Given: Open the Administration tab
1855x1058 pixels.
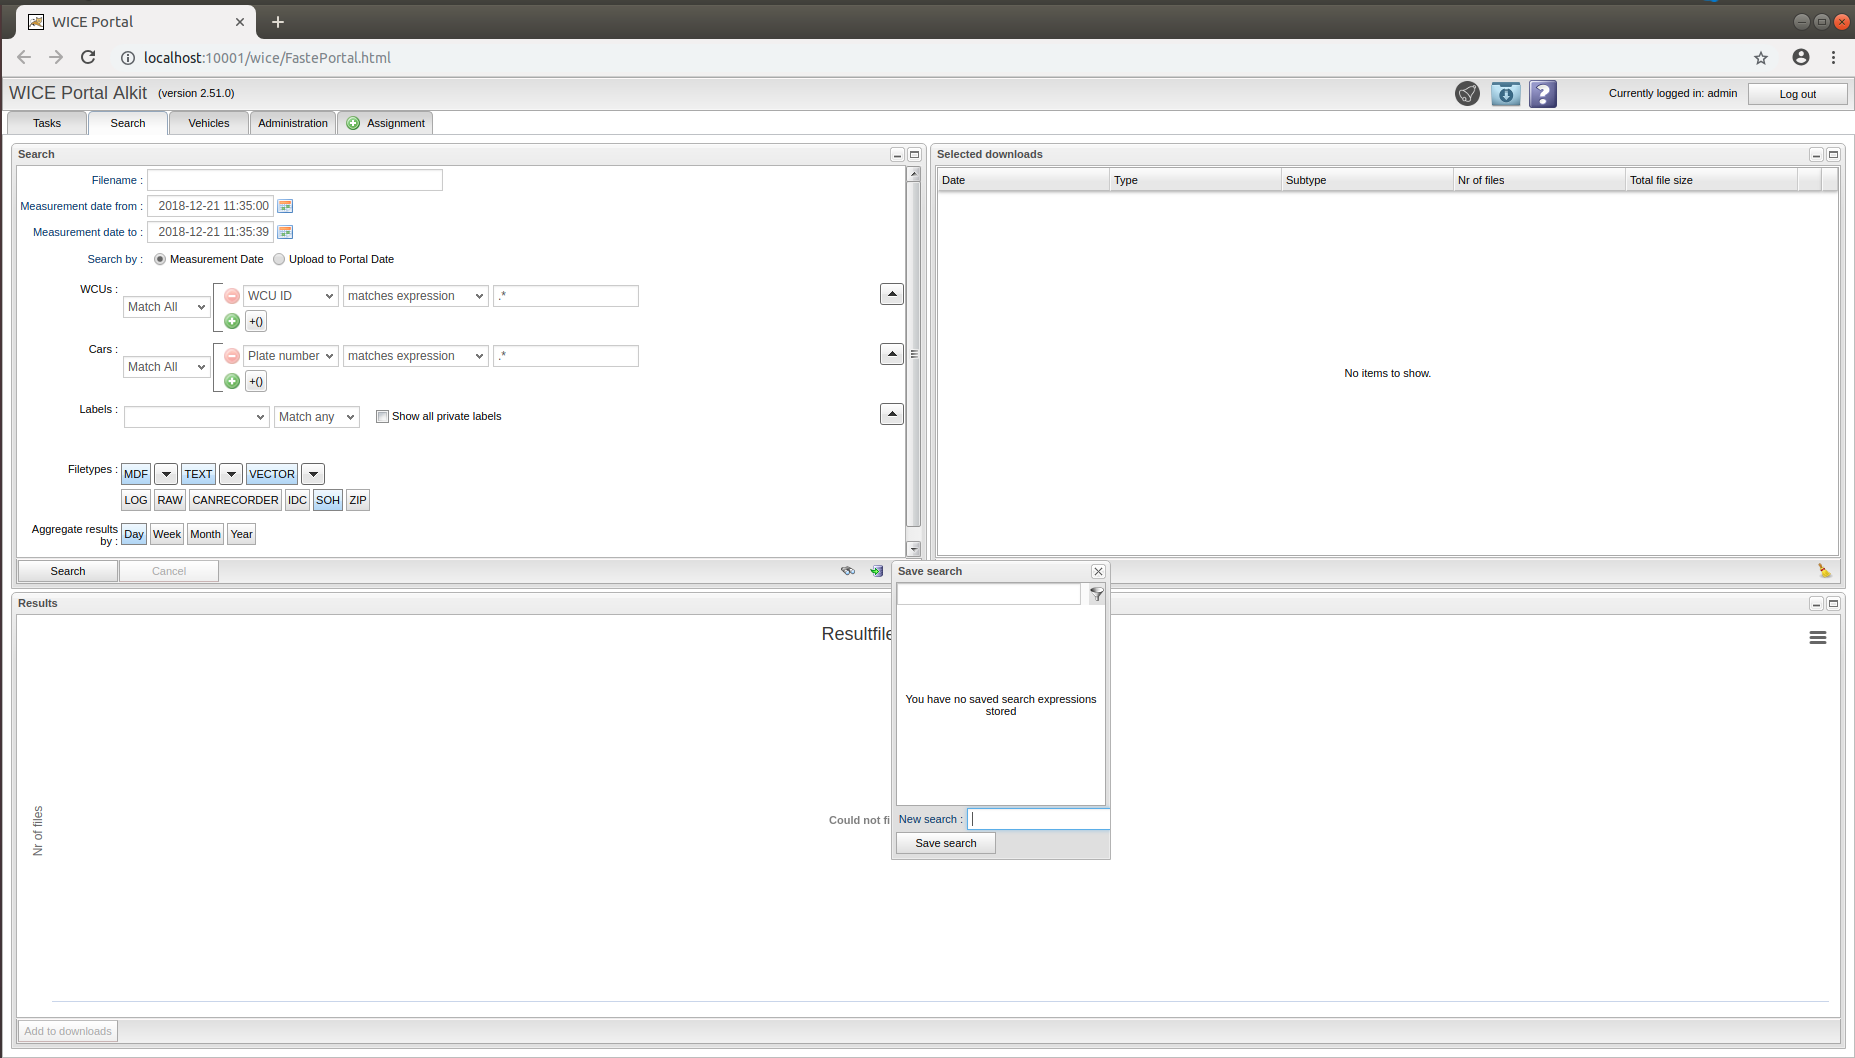Looking at the screenshot, I should 292,123.
